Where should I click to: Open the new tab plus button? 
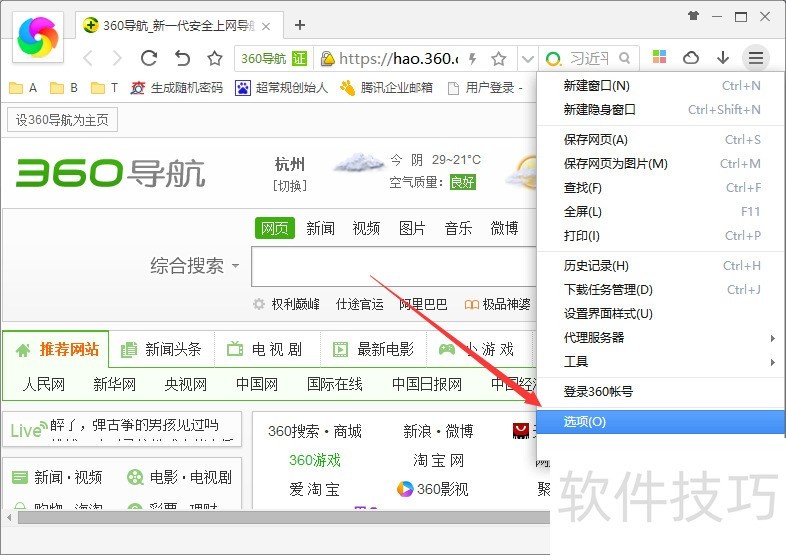(300, 25)
